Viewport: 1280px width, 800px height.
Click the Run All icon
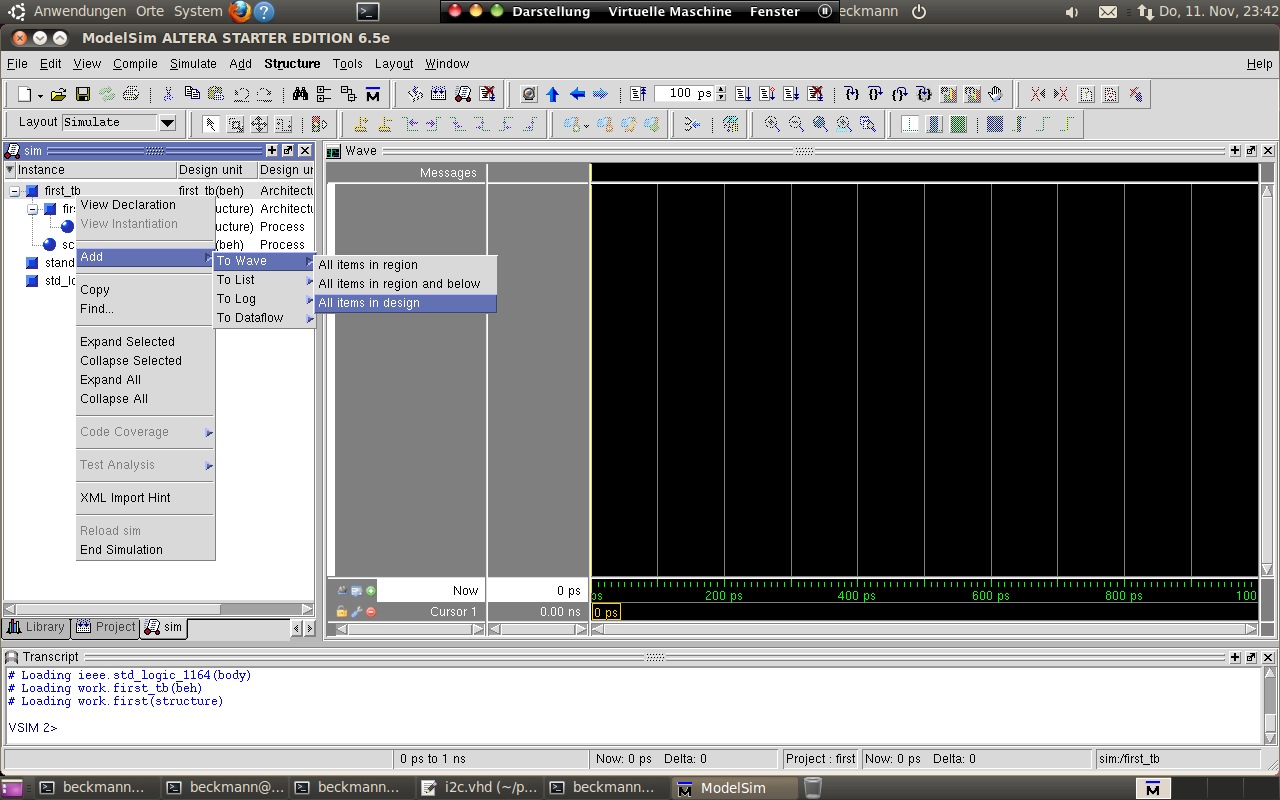coord(791,94)
